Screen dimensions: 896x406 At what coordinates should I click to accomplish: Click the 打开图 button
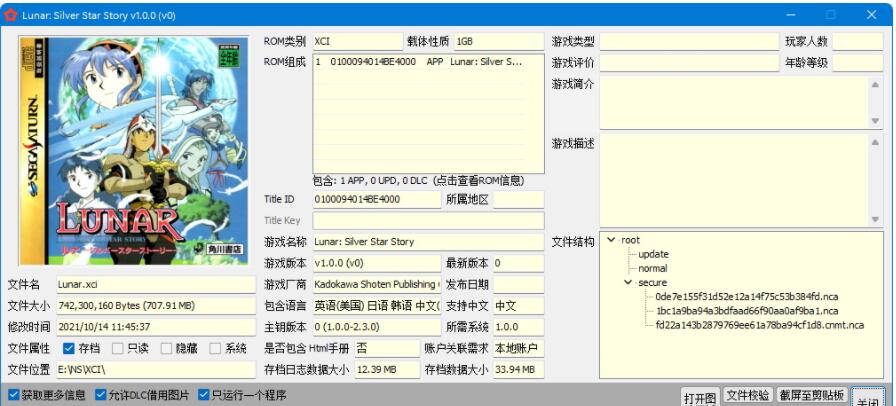point(700,397)
